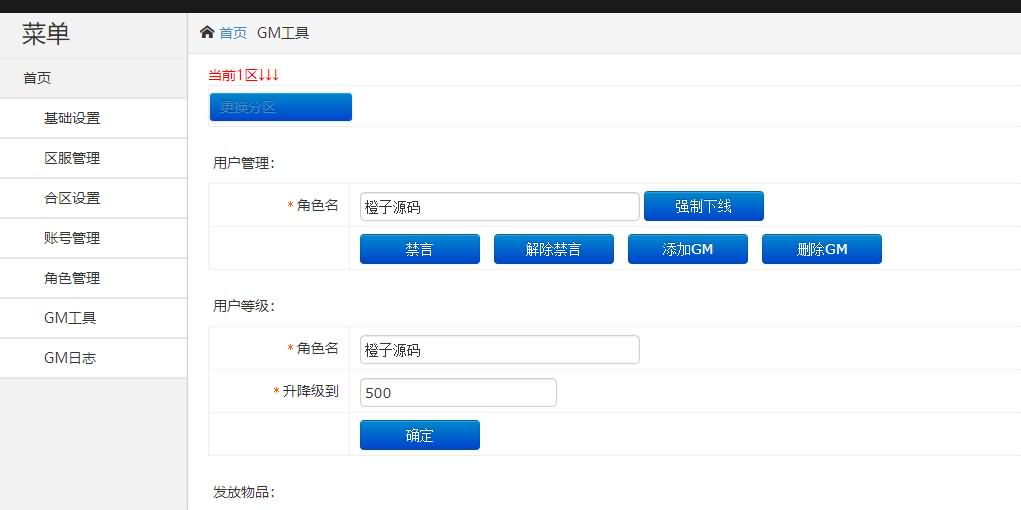Focus 角色名 field under 用户等级
Viewport: 1021px width, 510px height.
pyautogui.click(x=499, y=350)
